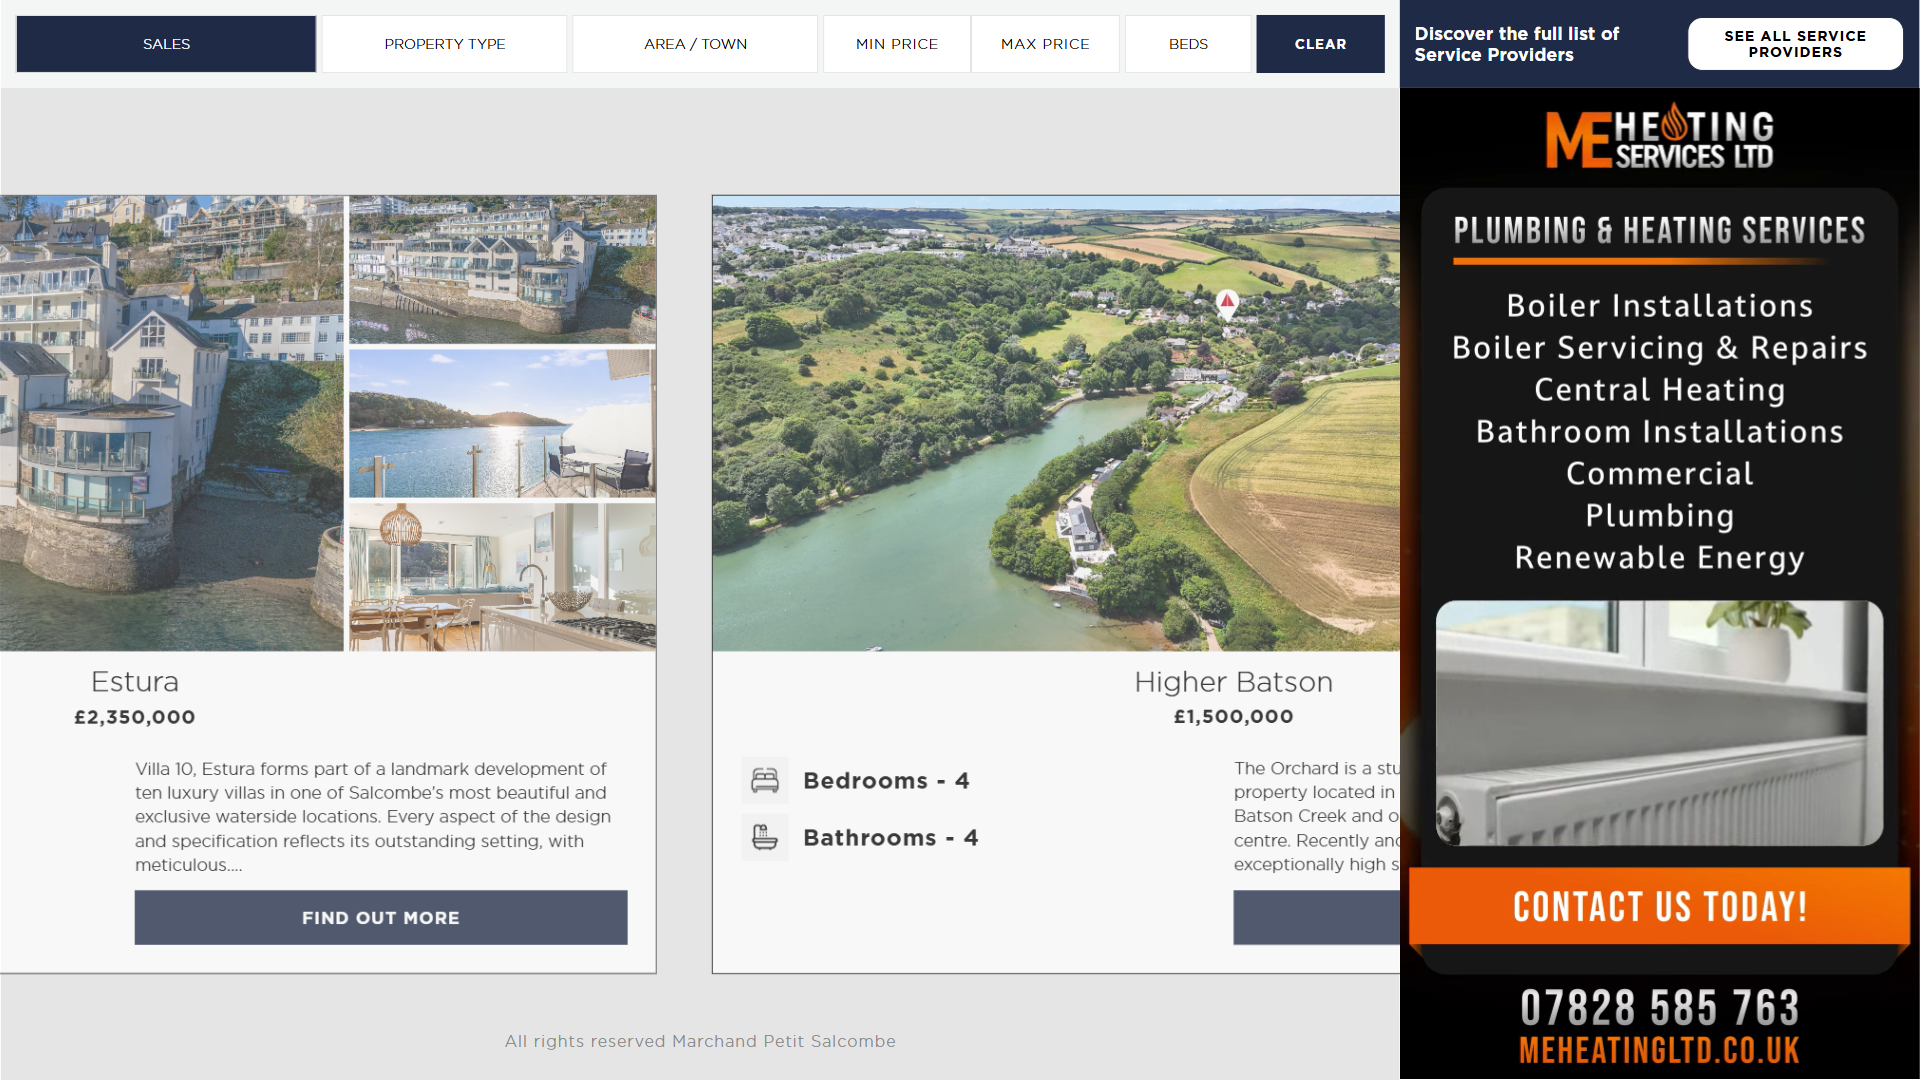Open the Max Price dropdown
Screen dimensions: 1920x1080
click(x=1045, y=44)
